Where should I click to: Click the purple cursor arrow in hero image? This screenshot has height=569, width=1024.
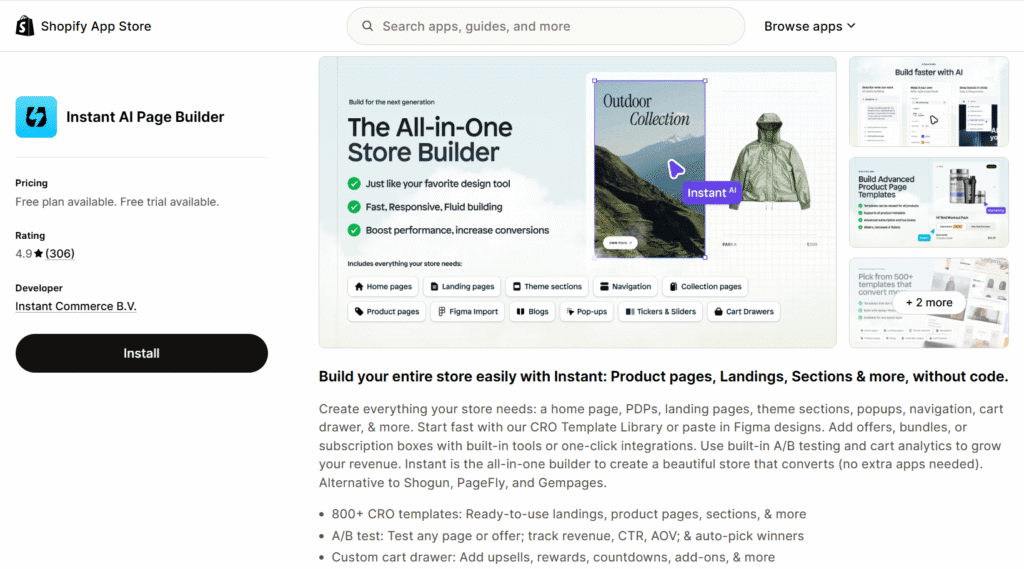[x=675, y=169]
